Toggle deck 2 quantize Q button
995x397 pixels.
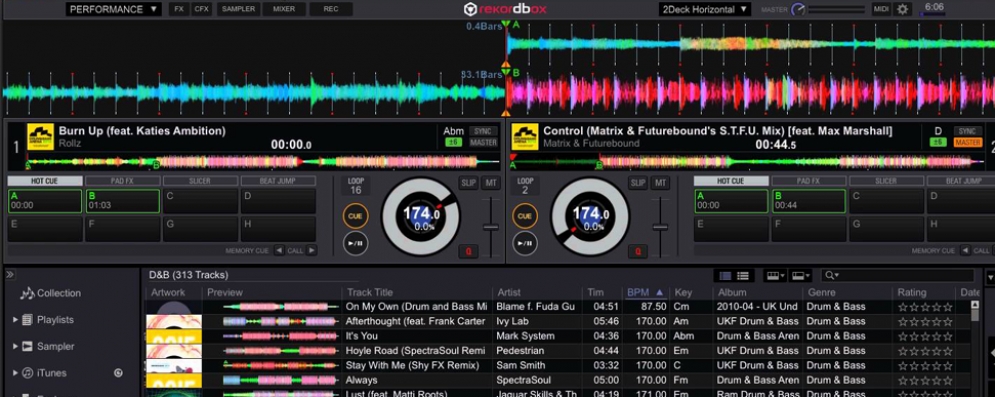pyautogui.click(x=638, y=251)
